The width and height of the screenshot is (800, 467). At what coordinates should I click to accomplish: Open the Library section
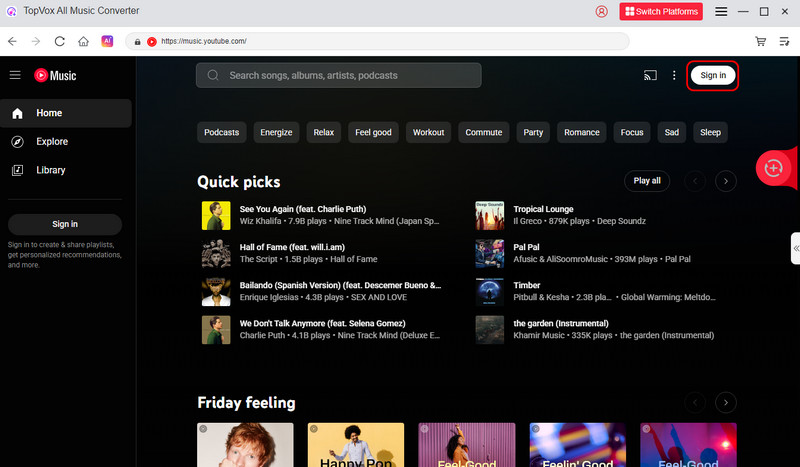coord(51,170)
